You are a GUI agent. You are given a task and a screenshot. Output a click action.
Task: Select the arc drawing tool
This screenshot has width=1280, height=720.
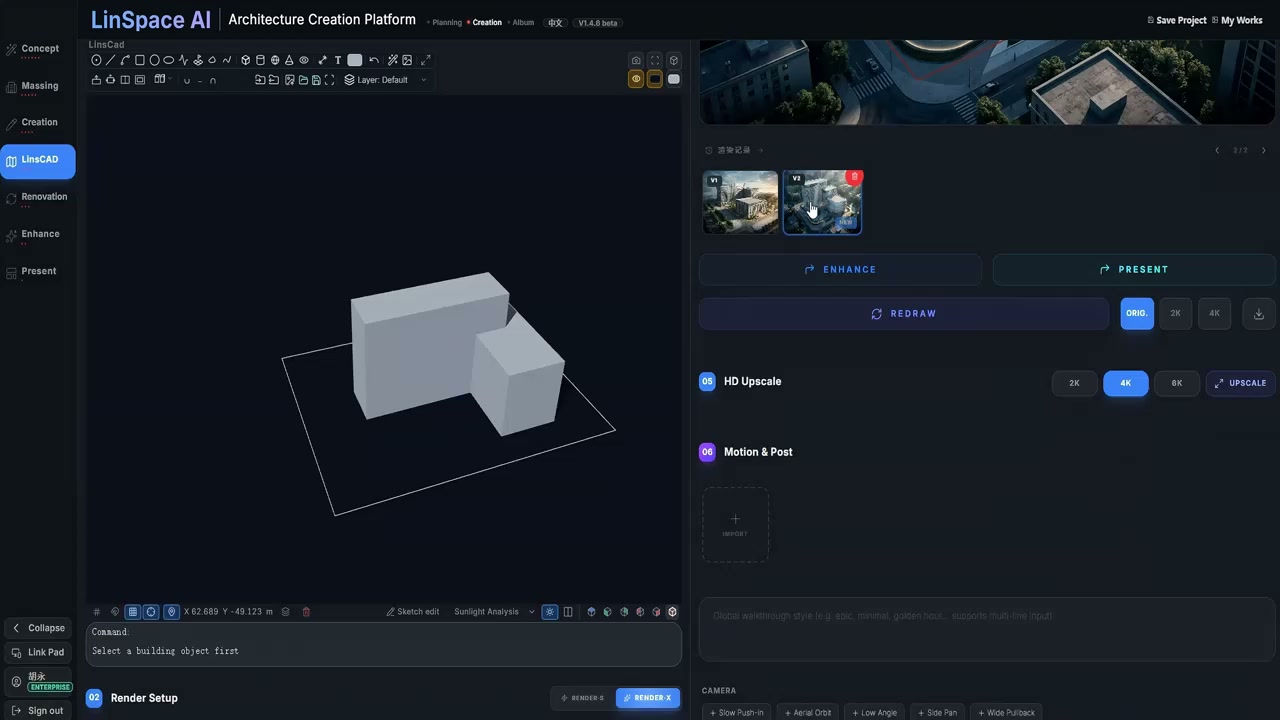coord(125,60)
